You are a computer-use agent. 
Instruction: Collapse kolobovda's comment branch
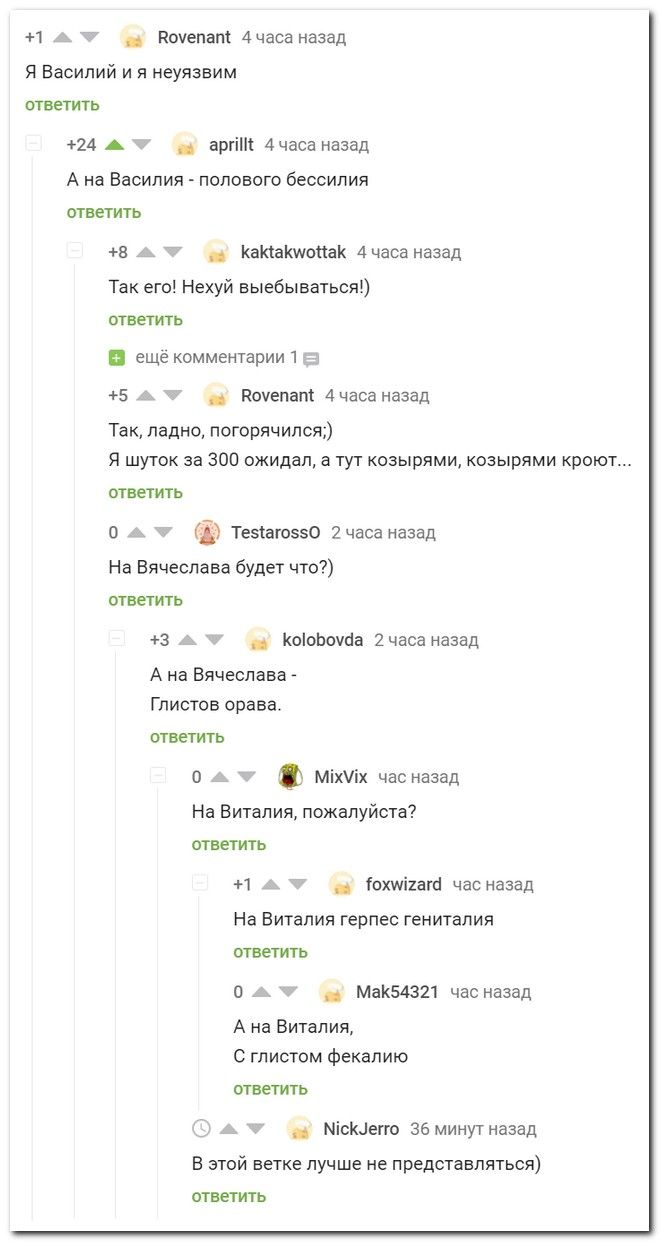[x=117, y=640]
